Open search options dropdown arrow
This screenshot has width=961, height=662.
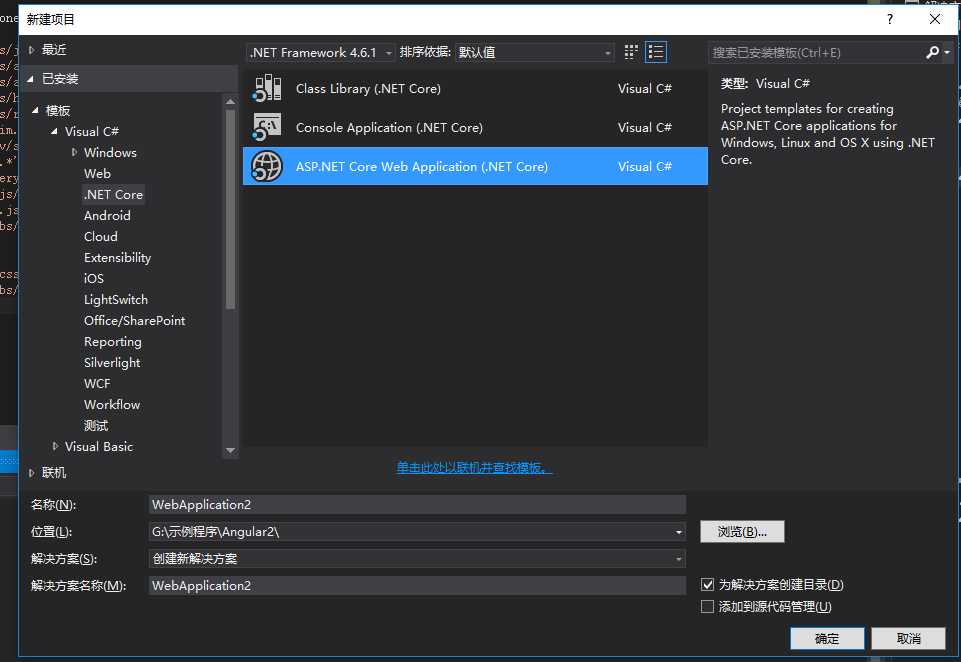pyautogui.click(x=948, y=53)
